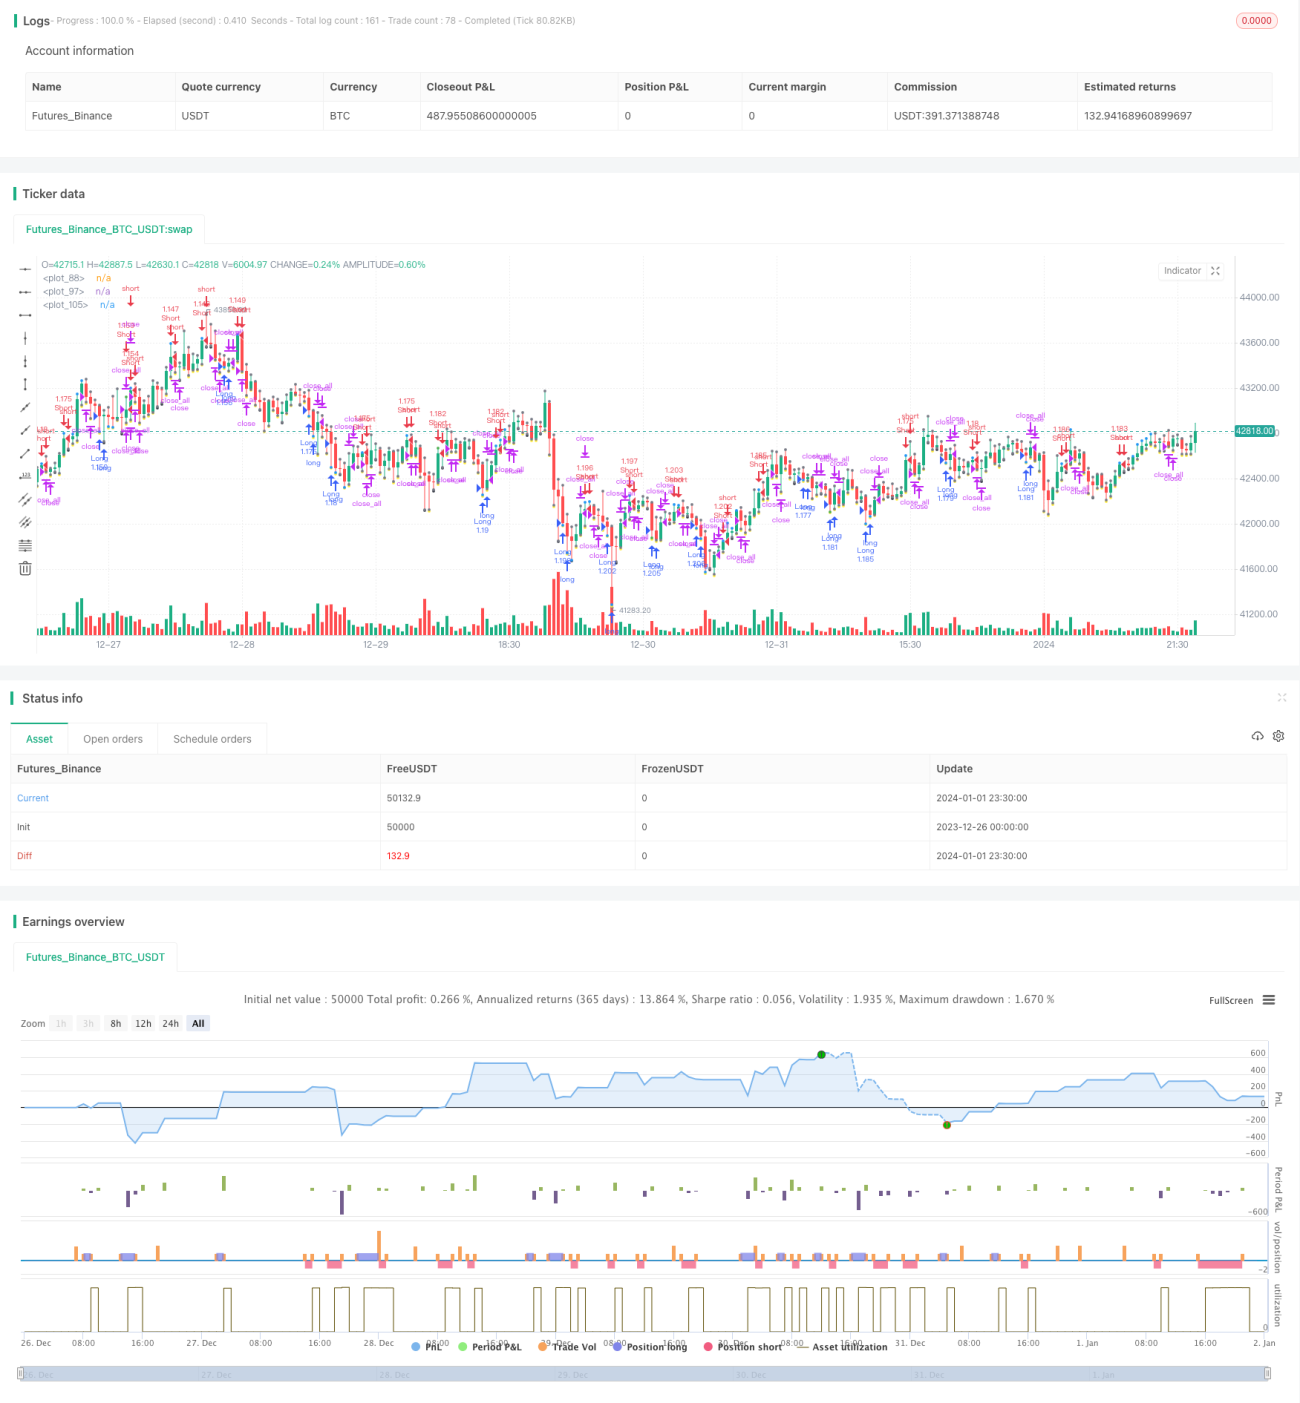Toggle Trade Vol series in legend
This screenshot has width=1300, height=1403.
click(567, 1347)
